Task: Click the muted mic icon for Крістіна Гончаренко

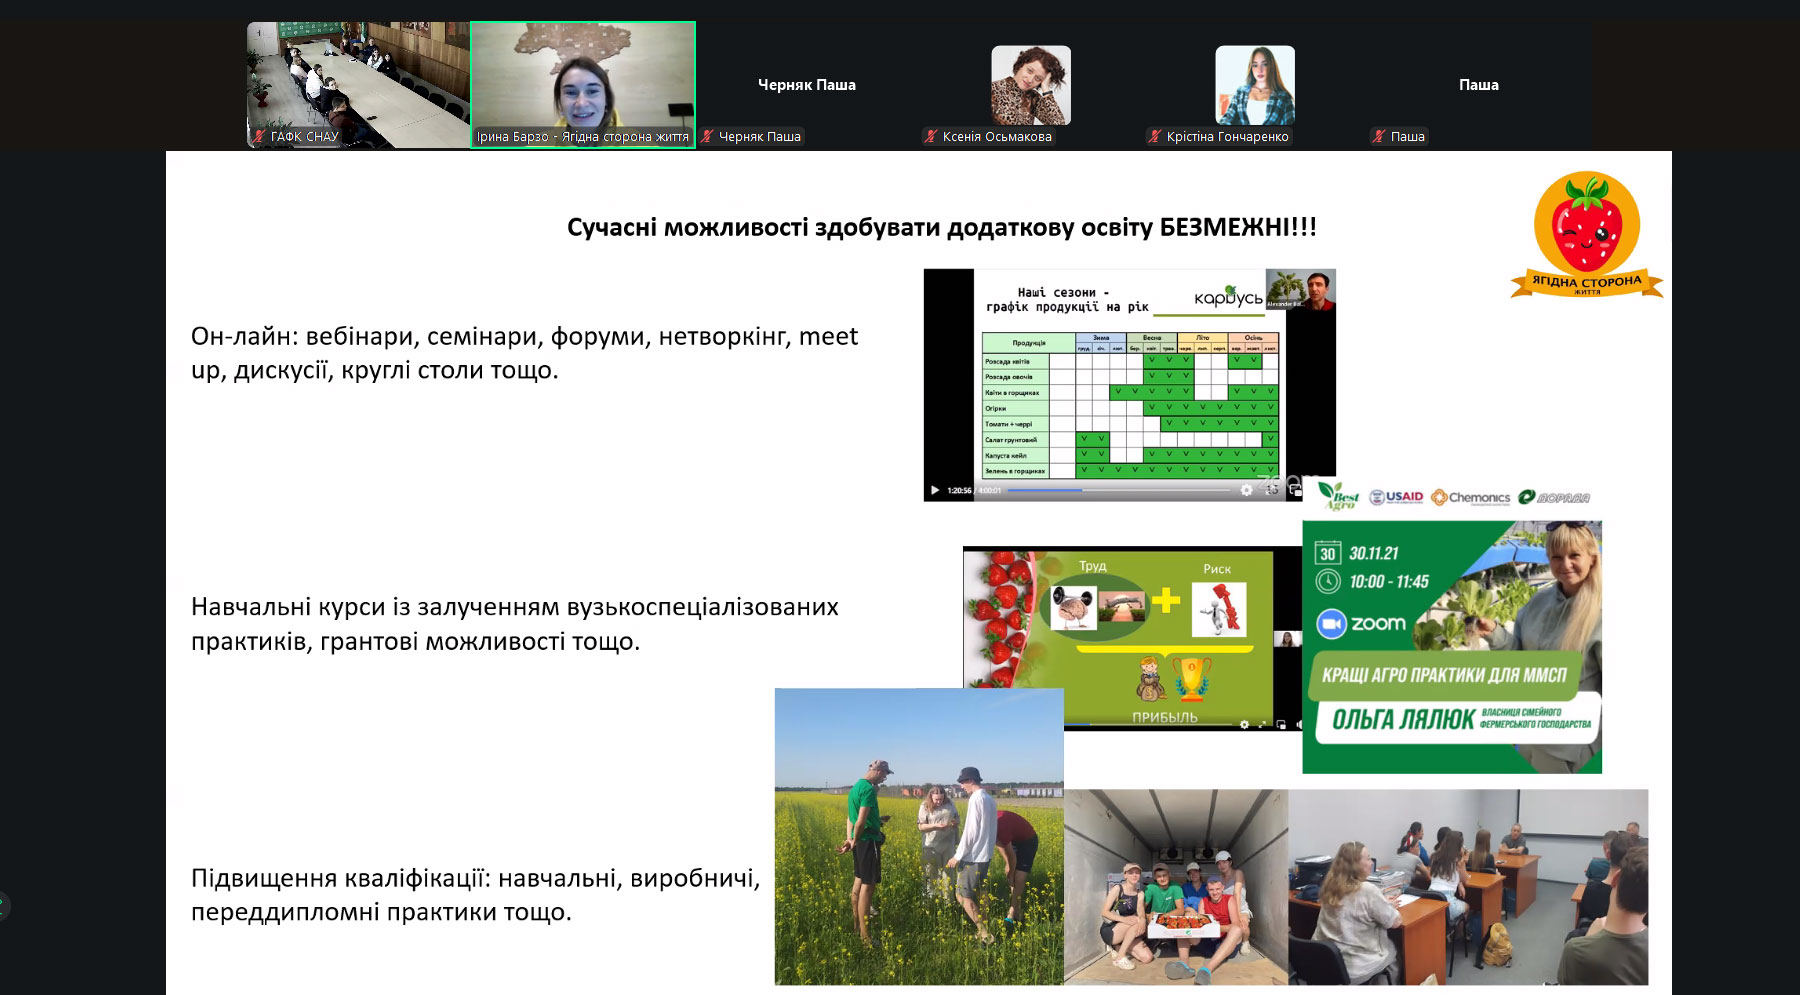Action: [1155, 137]
